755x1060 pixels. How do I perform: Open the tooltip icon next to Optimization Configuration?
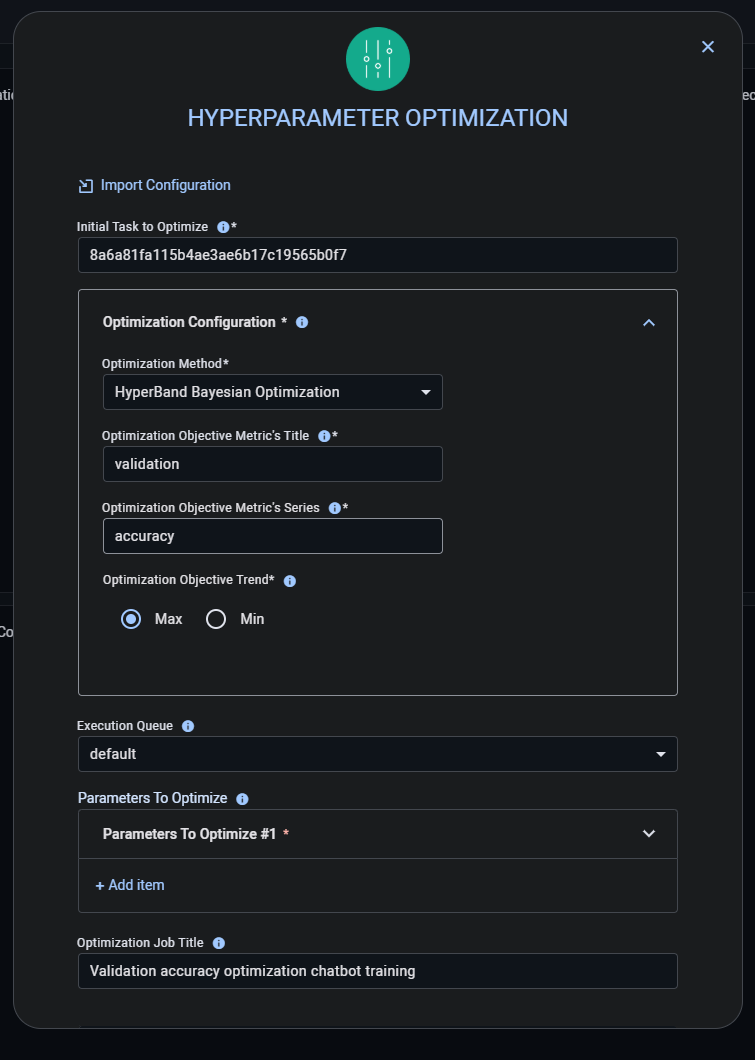point(301,322)
